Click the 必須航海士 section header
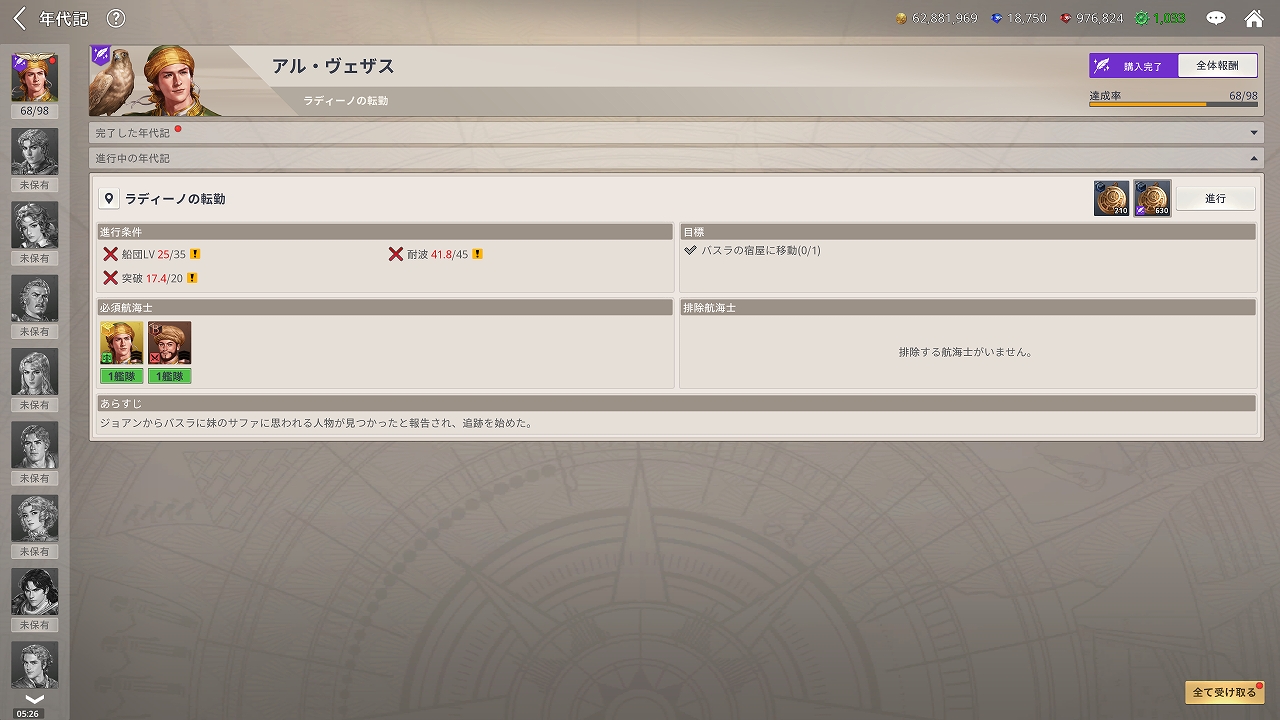 click(x=385, y=308)
